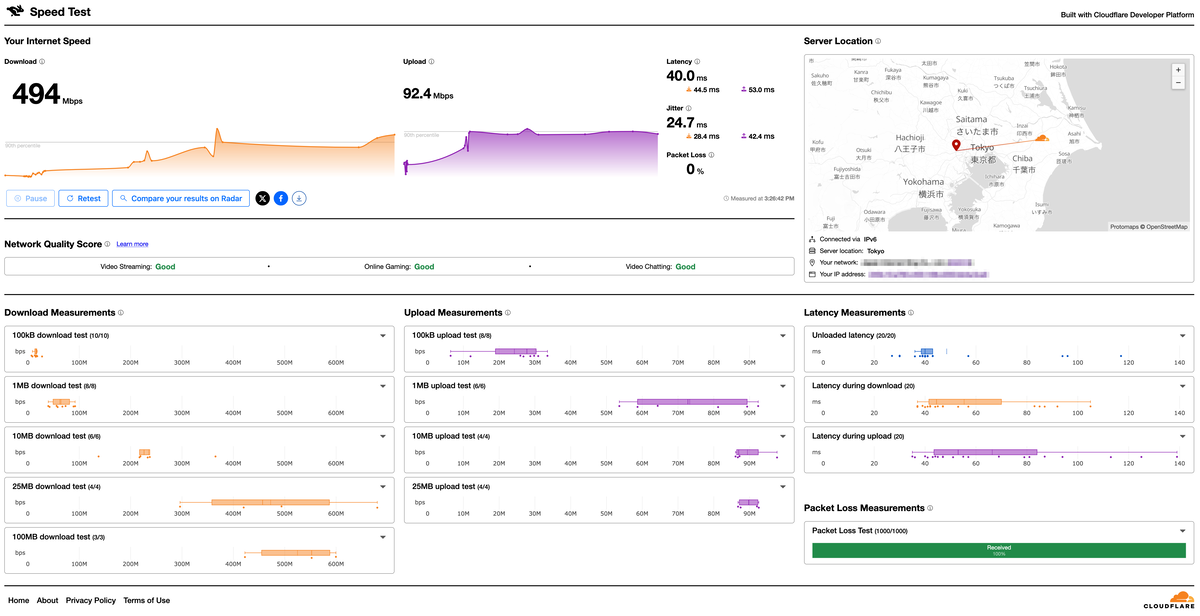Click info icon beside Download Measurements

point(121,313)
